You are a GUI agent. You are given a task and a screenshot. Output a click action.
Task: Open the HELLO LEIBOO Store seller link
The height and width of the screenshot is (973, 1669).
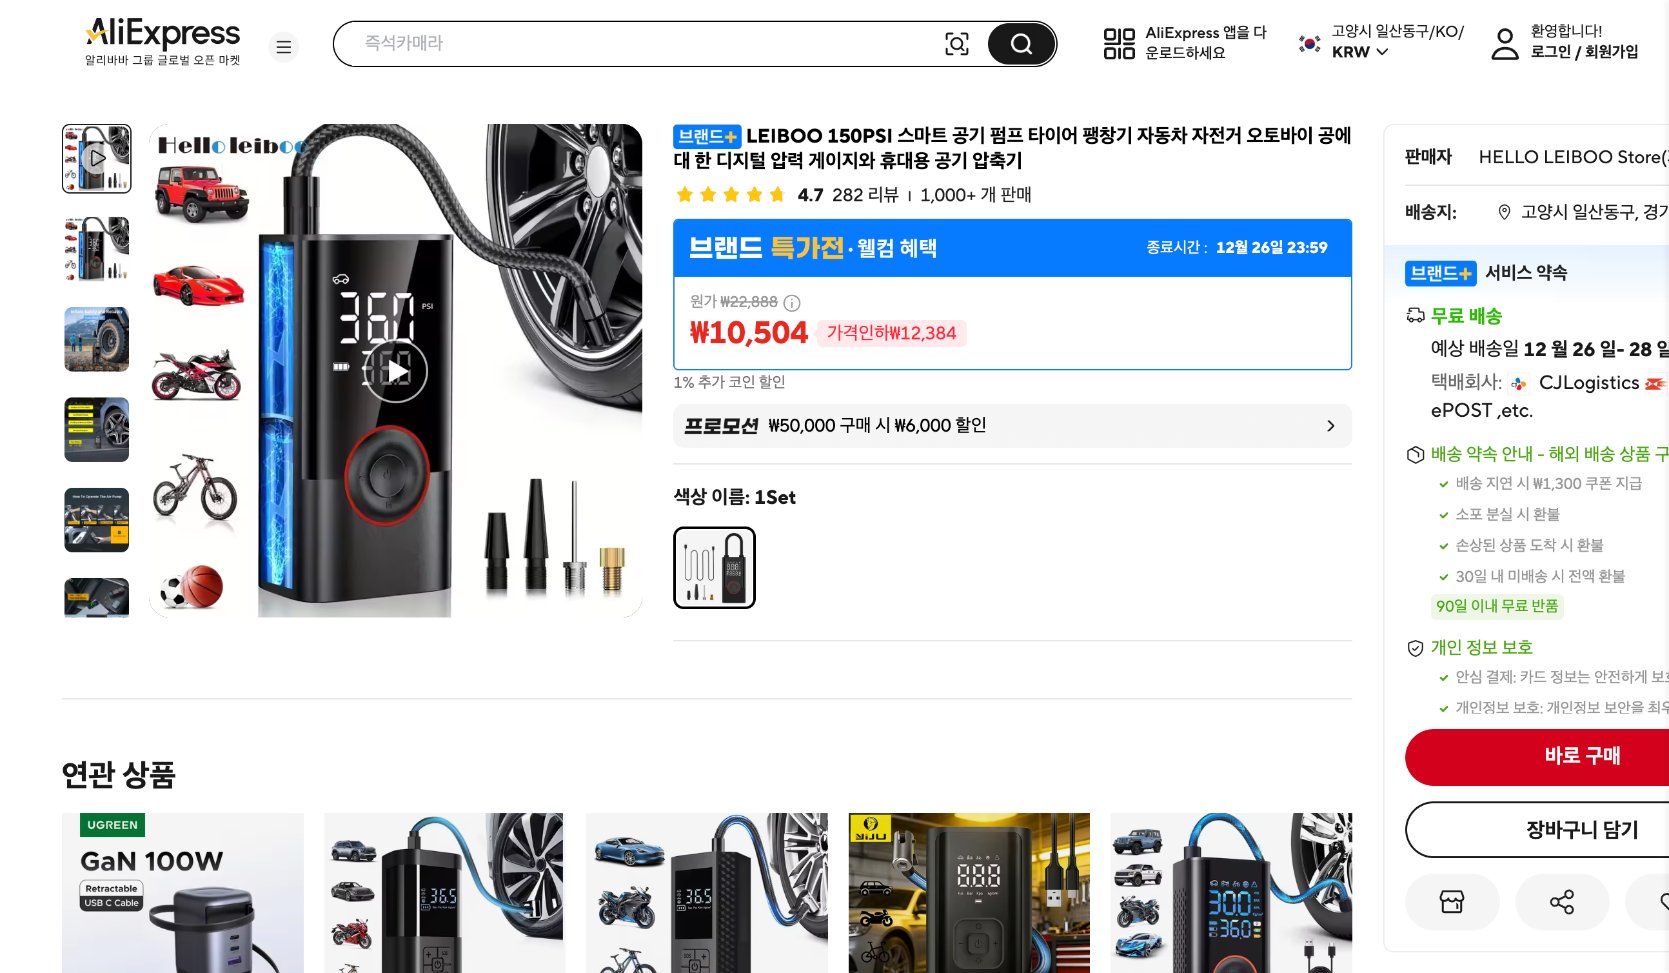pyautogui.click(x=1572, y=157)
